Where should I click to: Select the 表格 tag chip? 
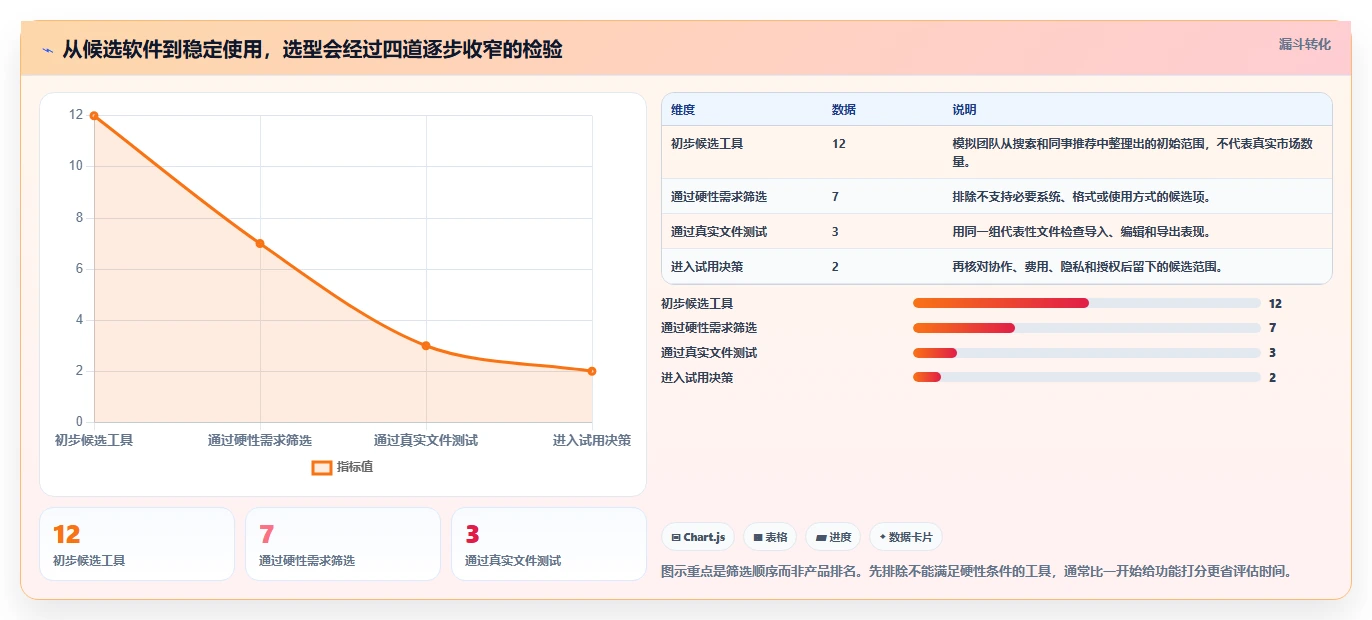[770, 537]
